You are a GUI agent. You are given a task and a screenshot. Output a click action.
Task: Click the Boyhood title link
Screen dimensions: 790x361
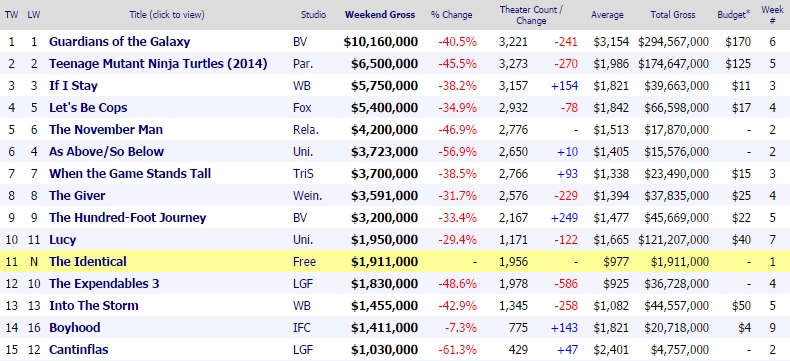tap(75, 328)
